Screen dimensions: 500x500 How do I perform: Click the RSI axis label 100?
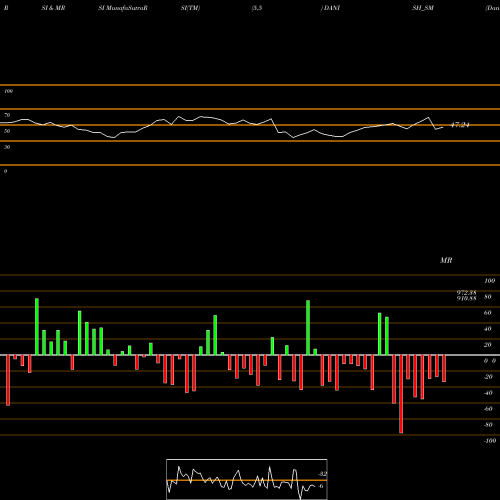8,91
